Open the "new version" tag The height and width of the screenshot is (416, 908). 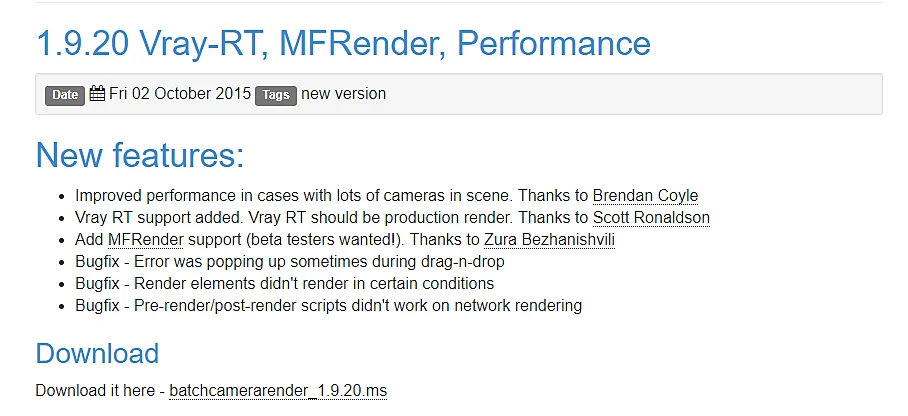[343, 93]
